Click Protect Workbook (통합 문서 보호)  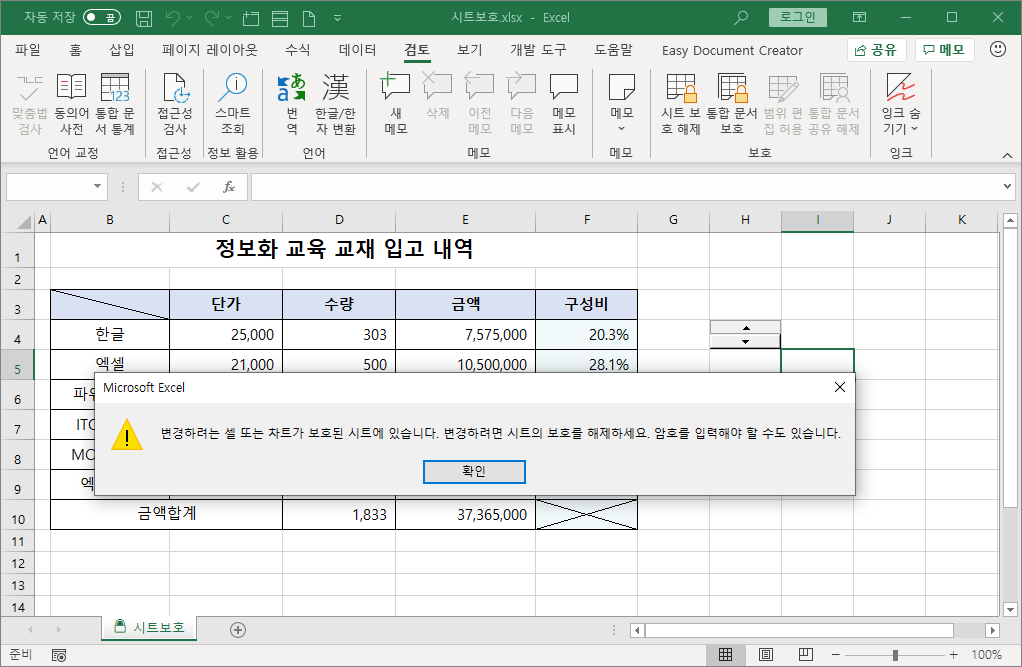(x=732, y=104)
